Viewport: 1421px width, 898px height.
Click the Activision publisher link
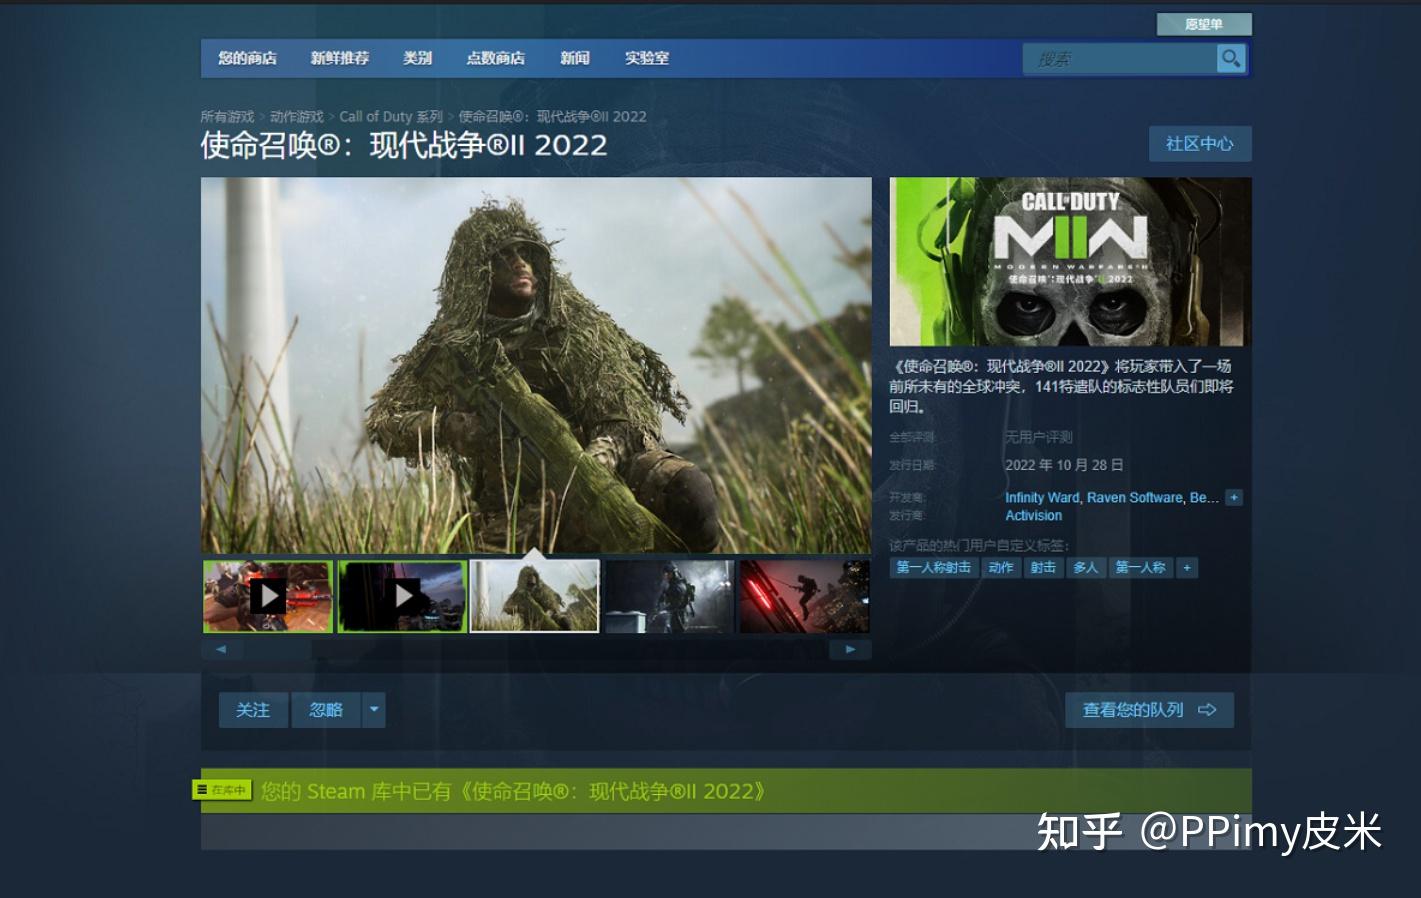point(1034,515)
